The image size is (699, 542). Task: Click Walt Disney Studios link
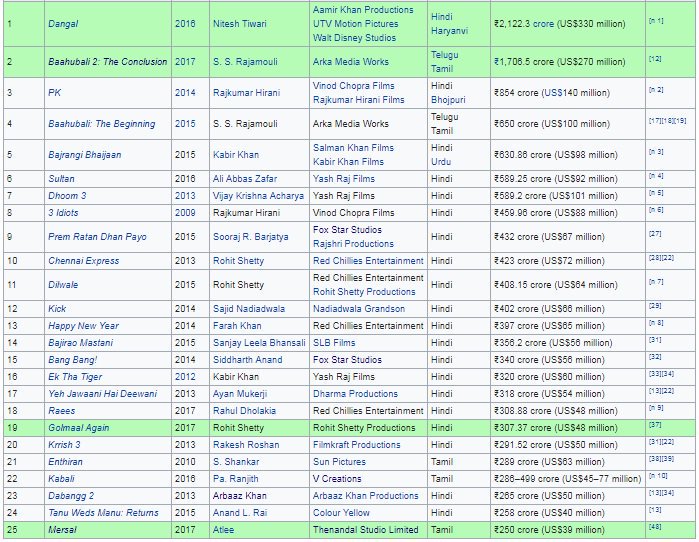click(354, 38)
